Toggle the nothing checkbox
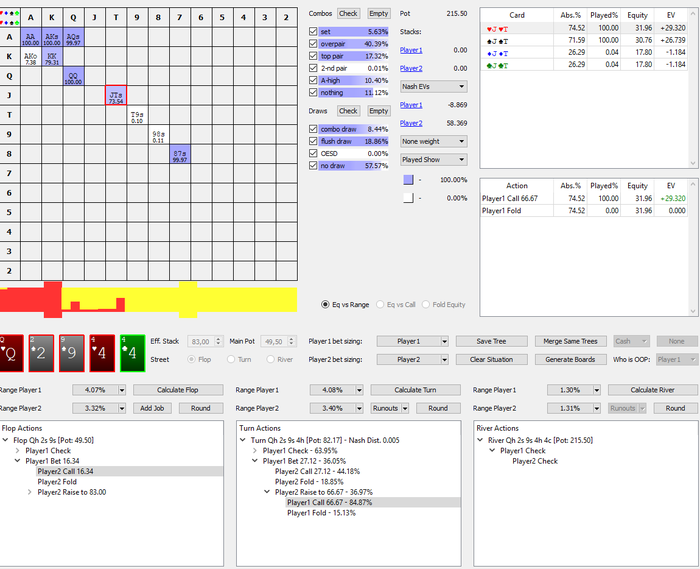Screen dimensions: 700x569 [313, 92]
